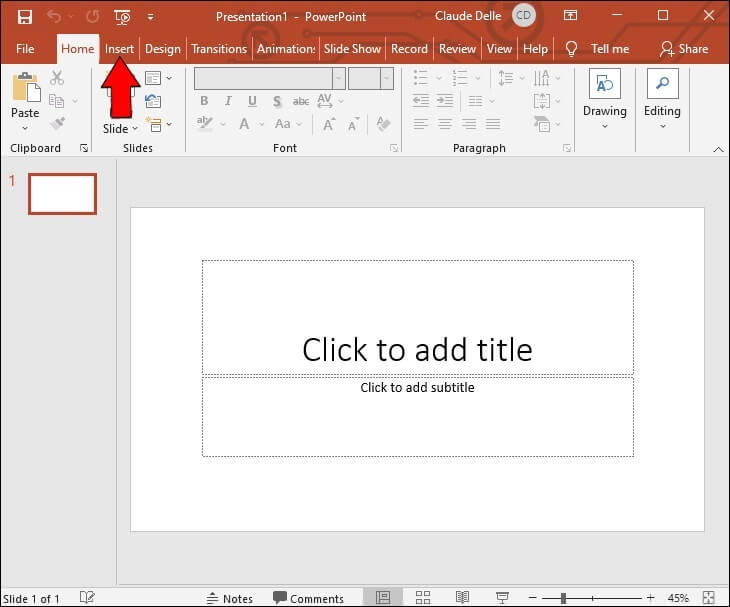Click the spell check icon in status bar
This screenshot has height=607, width=730.
click(x=87, y=598)
